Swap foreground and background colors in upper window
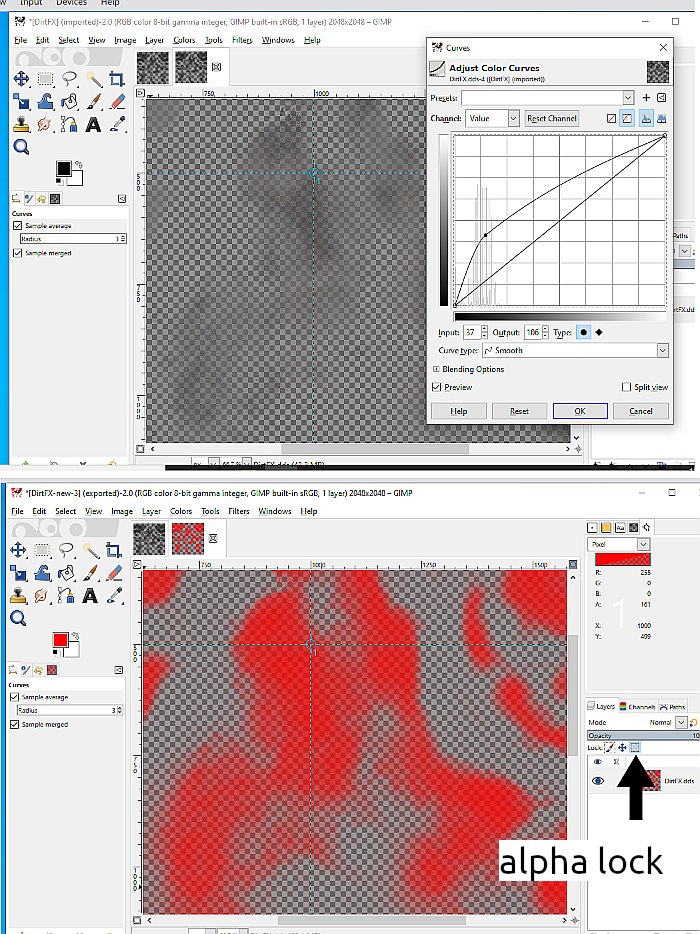Screen dimensions: 700x934 pos(78,164)
